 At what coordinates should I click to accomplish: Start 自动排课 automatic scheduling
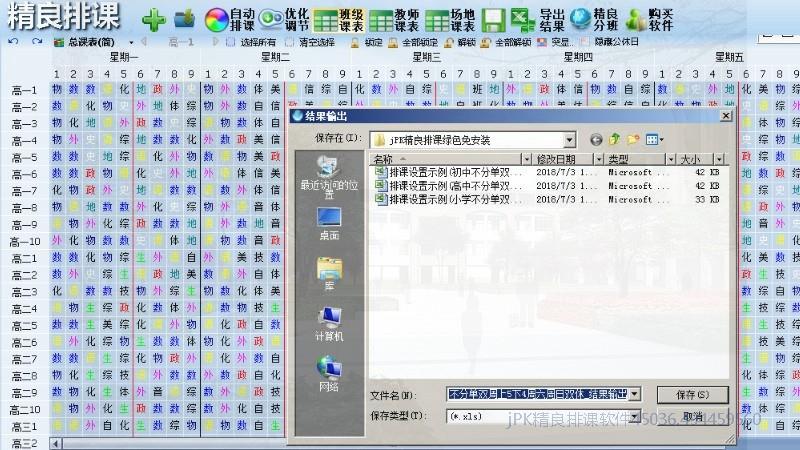[x=230, y=19]
